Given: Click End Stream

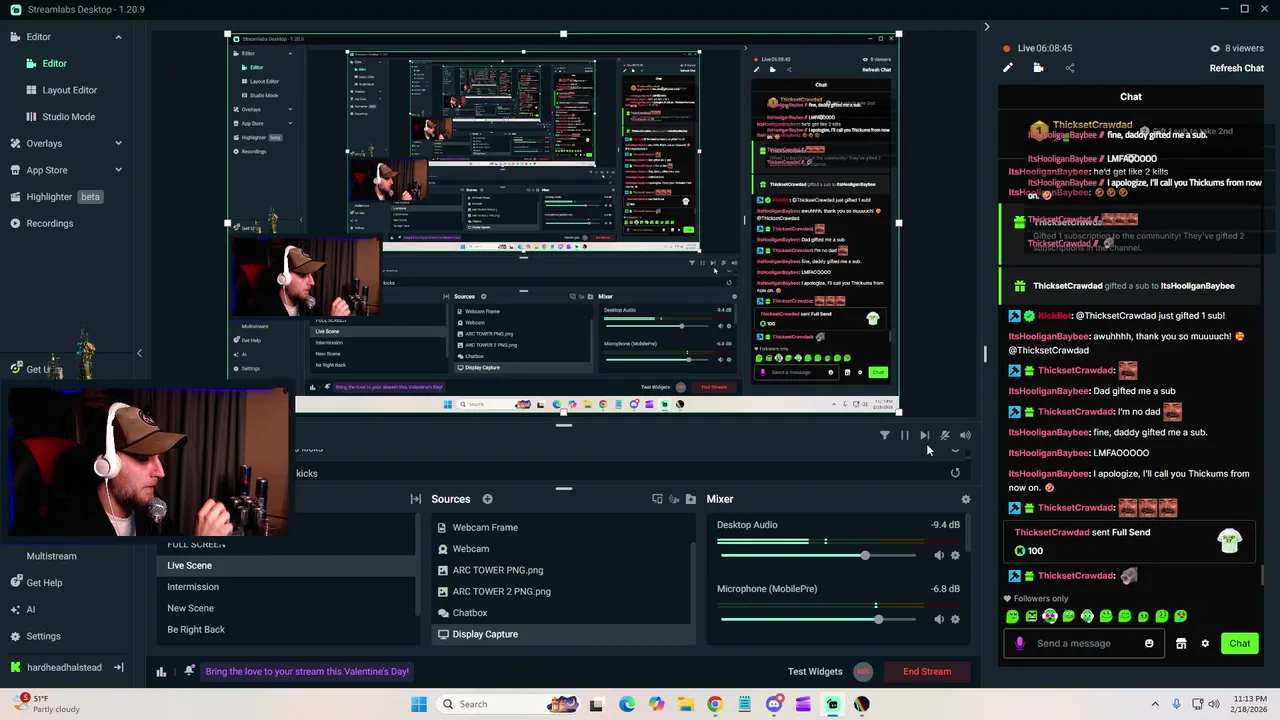Looking at the screenshot, I should pos(927,671).
